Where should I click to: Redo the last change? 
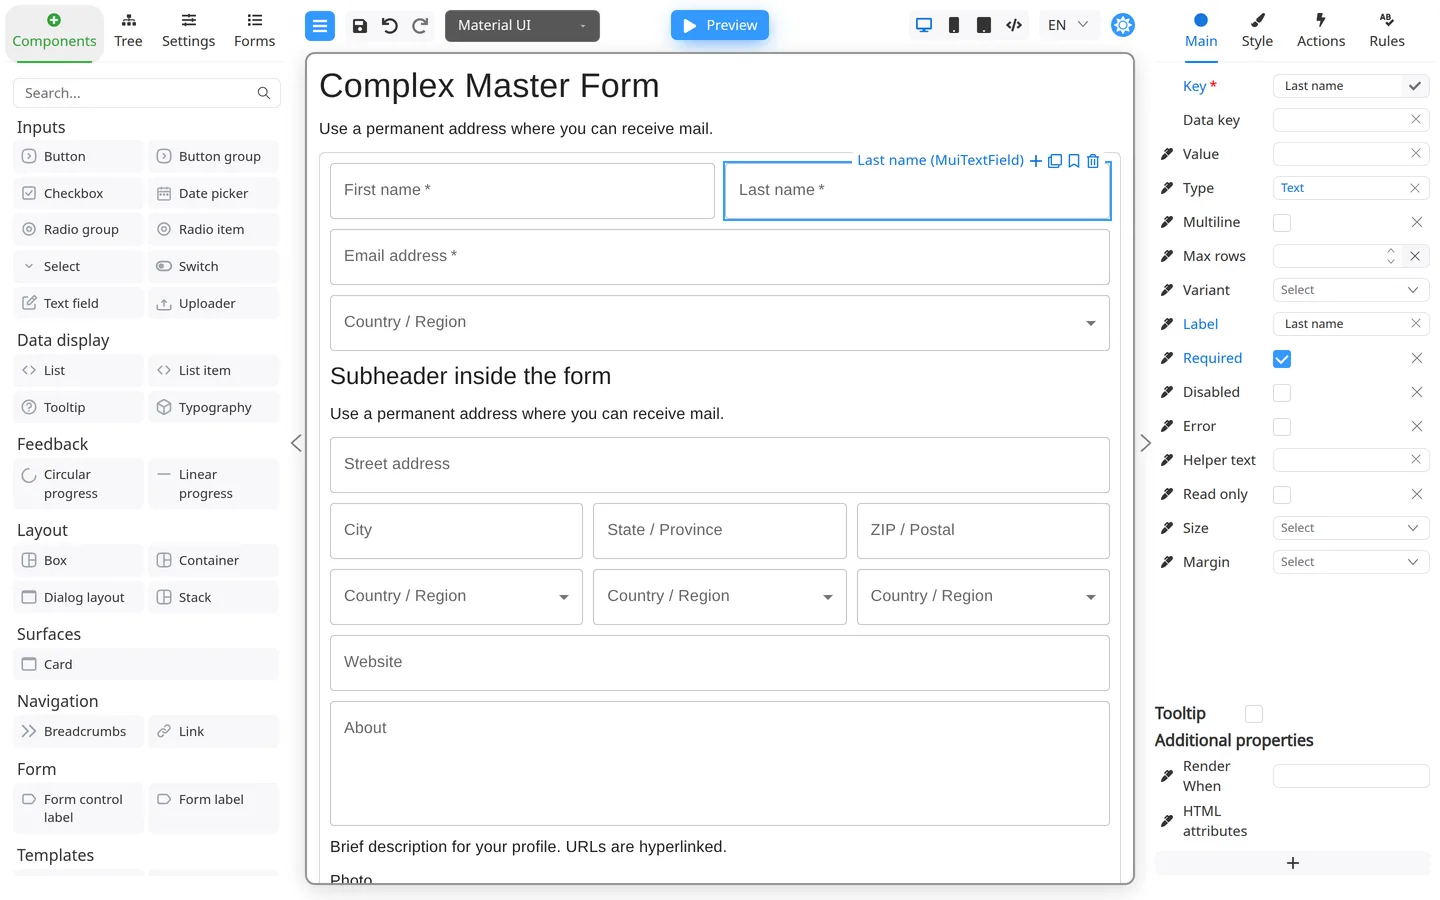tap(420, 26)
